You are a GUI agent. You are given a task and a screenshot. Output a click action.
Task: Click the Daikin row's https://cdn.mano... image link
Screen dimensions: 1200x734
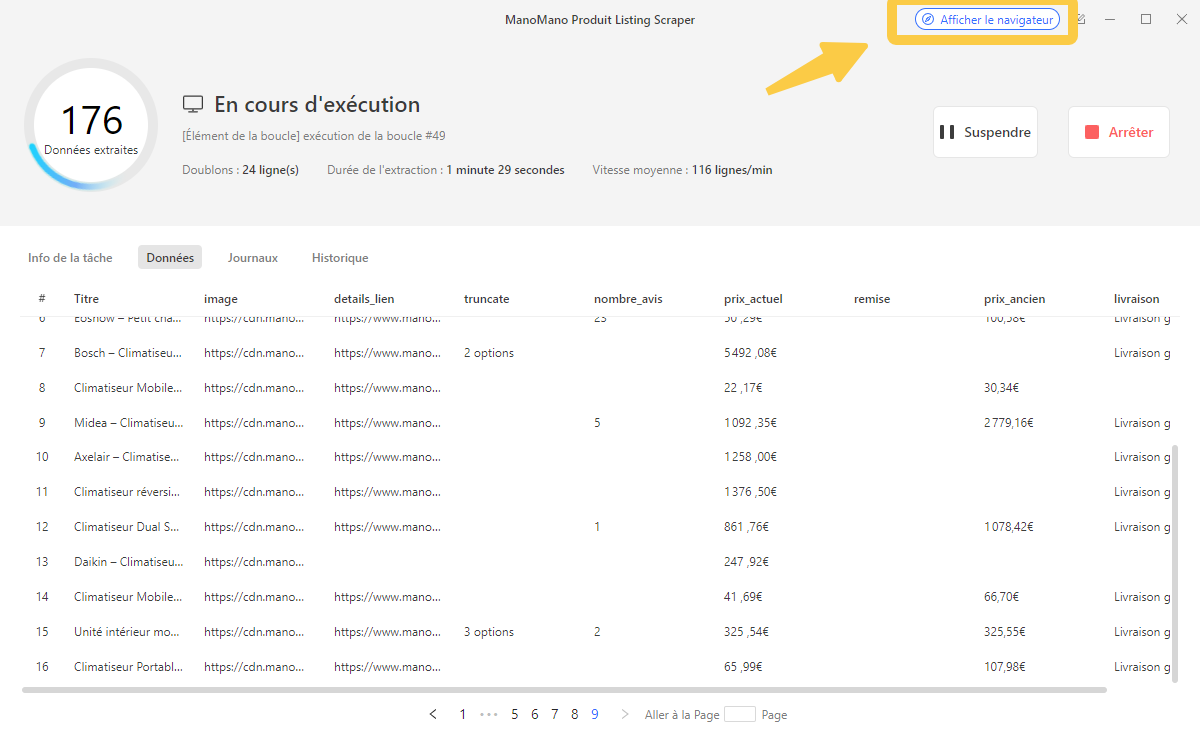pyautogui.click(x=254, y=562)
